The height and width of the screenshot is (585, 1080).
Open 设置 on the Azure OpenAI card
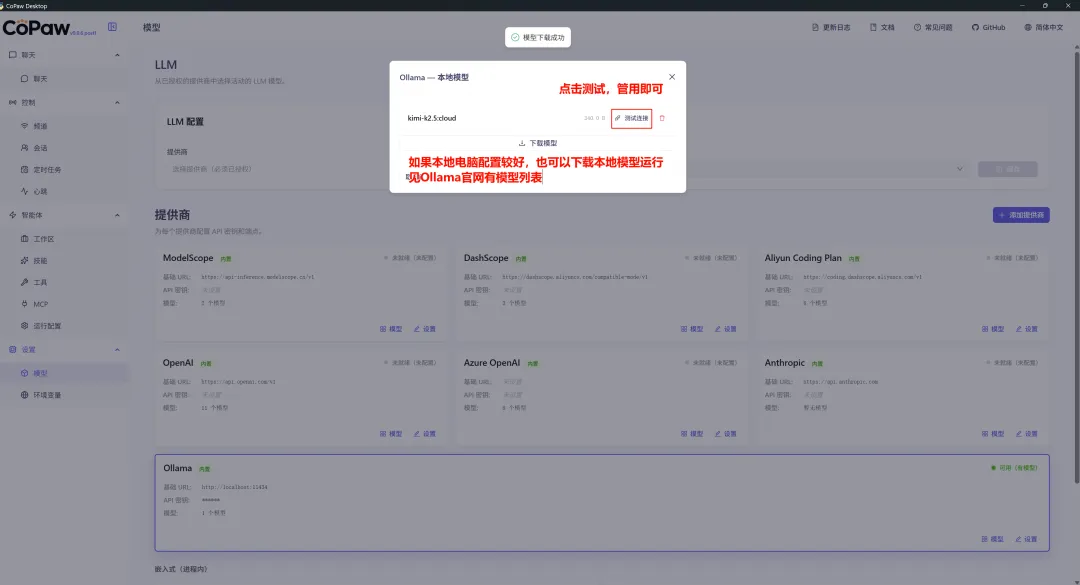(726, 434)
